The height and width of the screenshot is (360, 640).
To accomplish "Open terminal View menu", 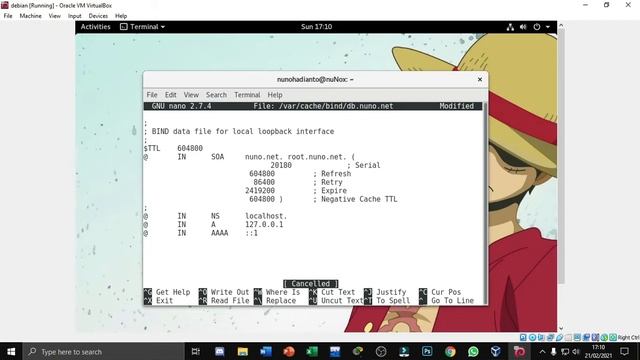I will coord(191,95).
